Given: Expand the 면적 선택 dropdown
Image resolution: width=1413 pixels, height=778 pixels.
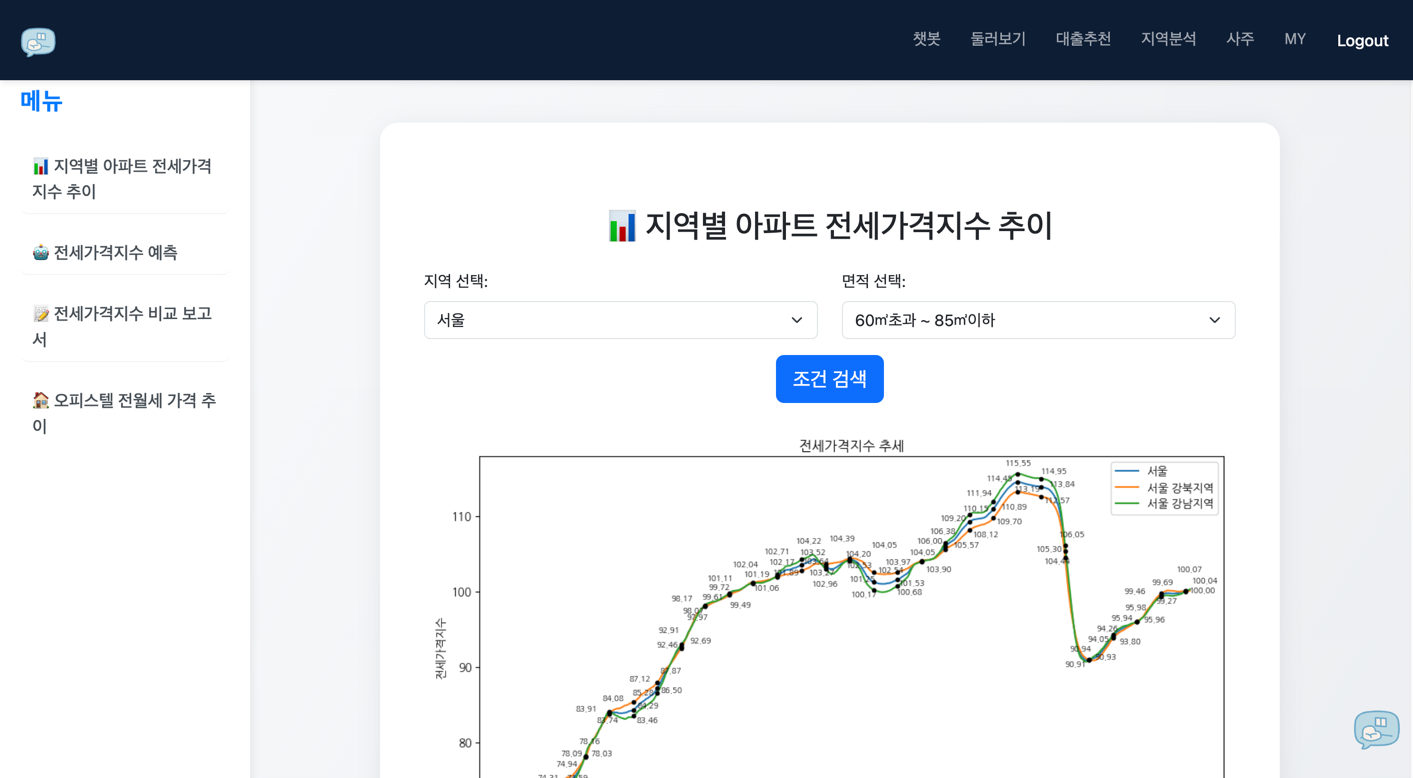Looking at the screenshot, I should 1038,320.
